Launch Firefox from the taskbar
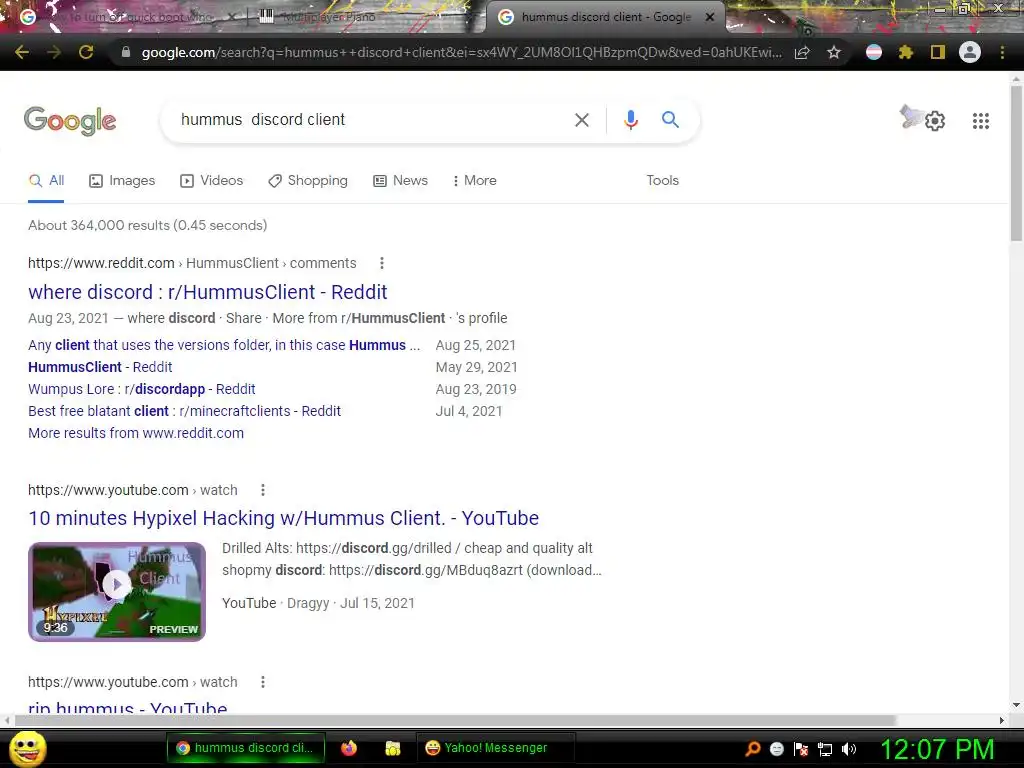This screenshot has height=768, width=1024. [x=349, y=748]
